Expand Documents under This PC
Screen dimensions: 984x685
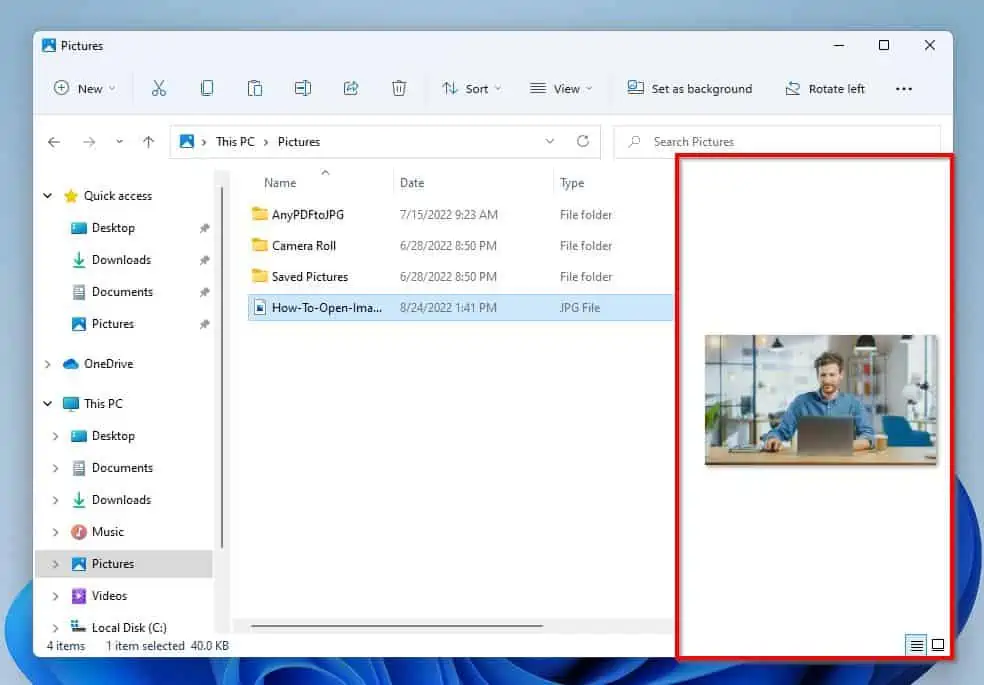tap(55, 468)
